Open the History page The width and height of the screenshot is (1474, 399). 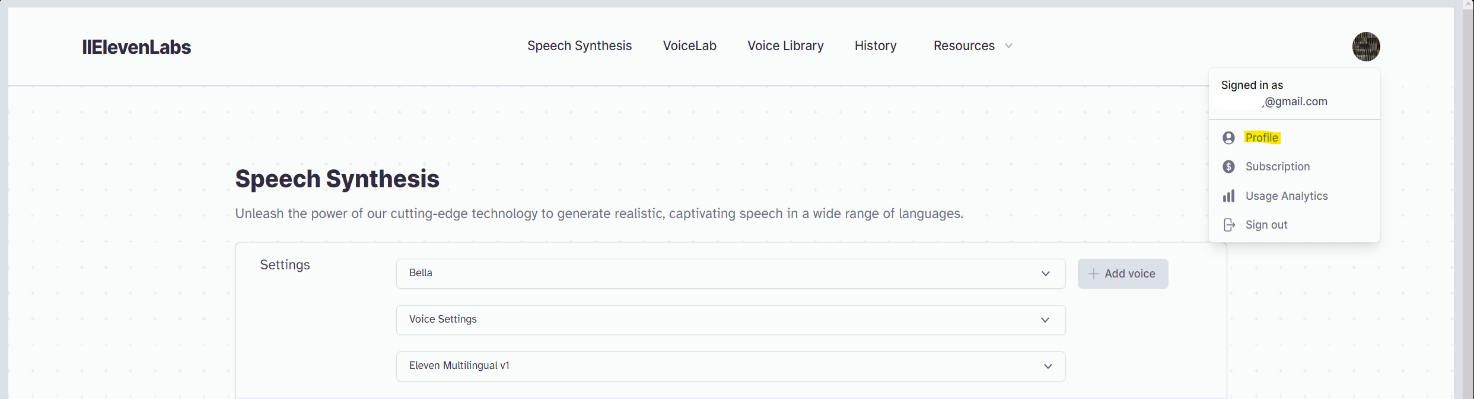(x=876, y=46)
